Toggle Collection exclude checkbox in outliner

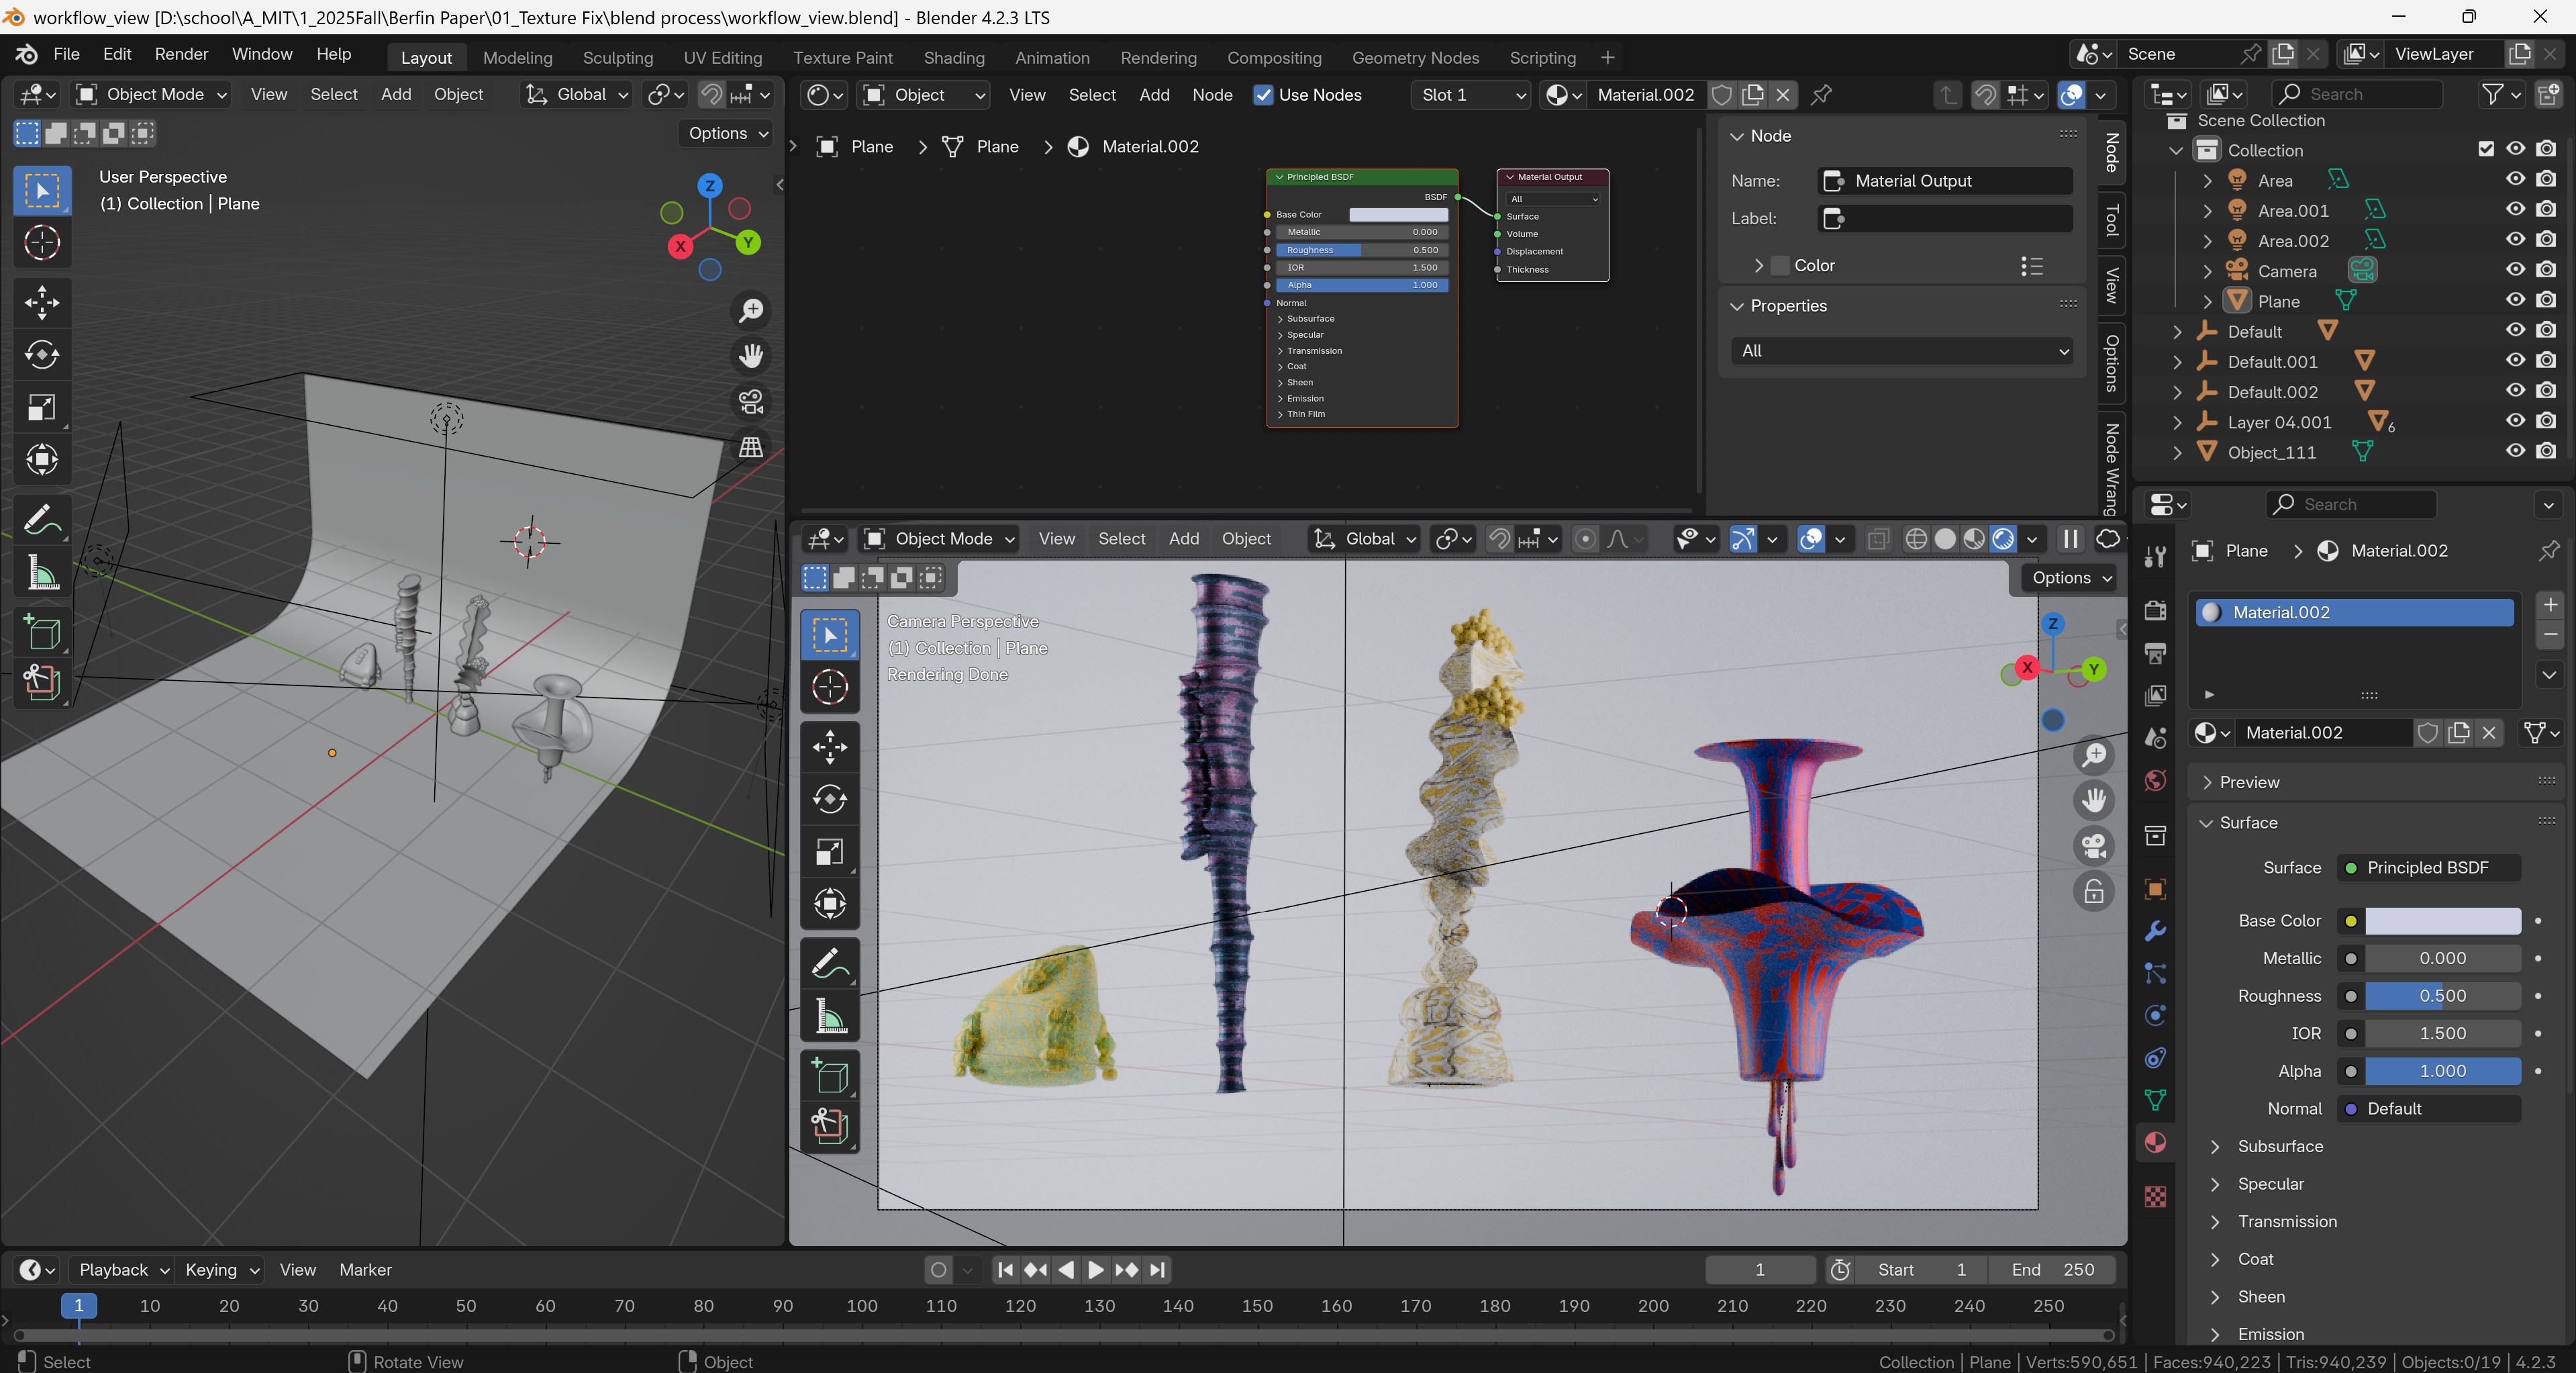(2486, 149)
